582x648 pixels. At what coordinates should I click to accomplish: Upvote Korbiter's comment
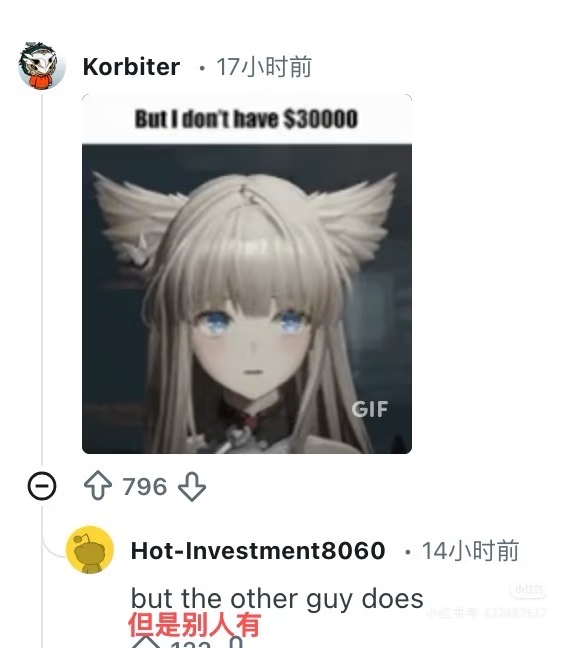click(x=98, y=486)
